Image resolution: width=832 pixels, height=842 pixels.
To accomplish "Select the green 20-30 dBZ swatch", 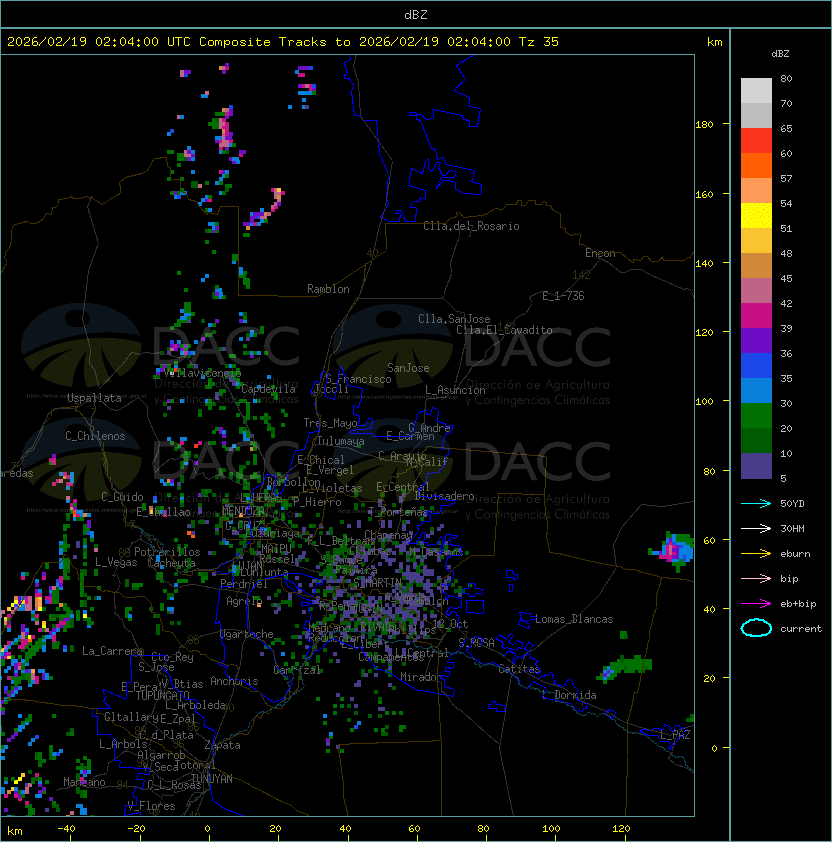I will tap(756, 416).
